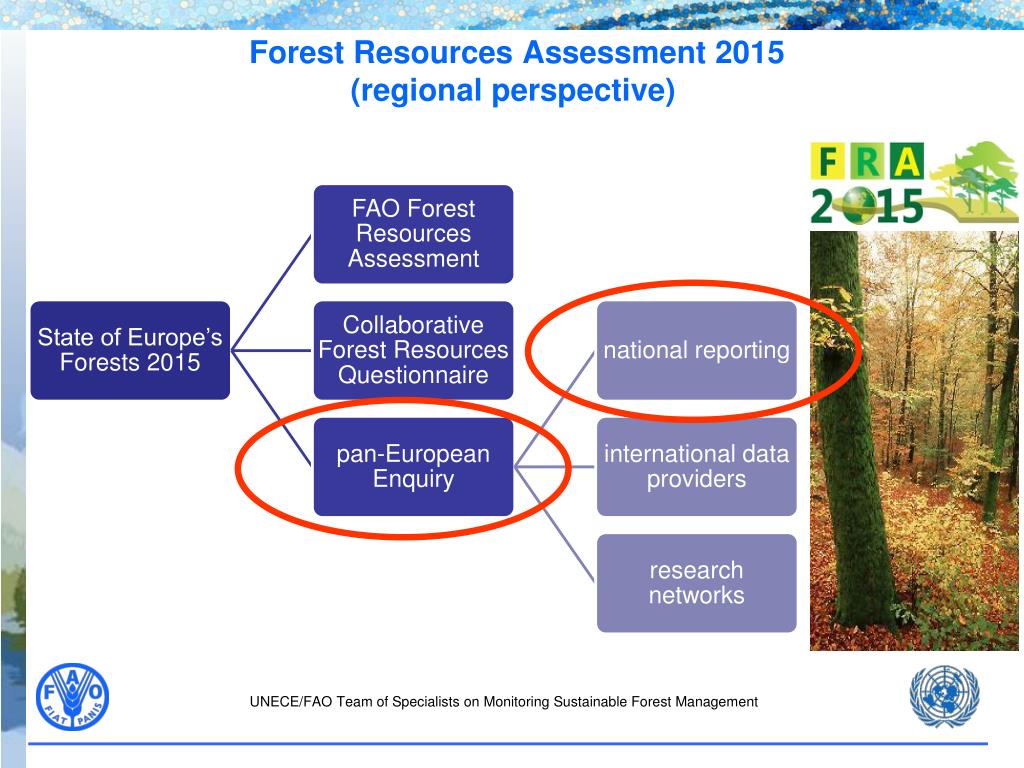Click the FAO logo emblem
Screen dimensions: 1024x768
pos(72,697)
